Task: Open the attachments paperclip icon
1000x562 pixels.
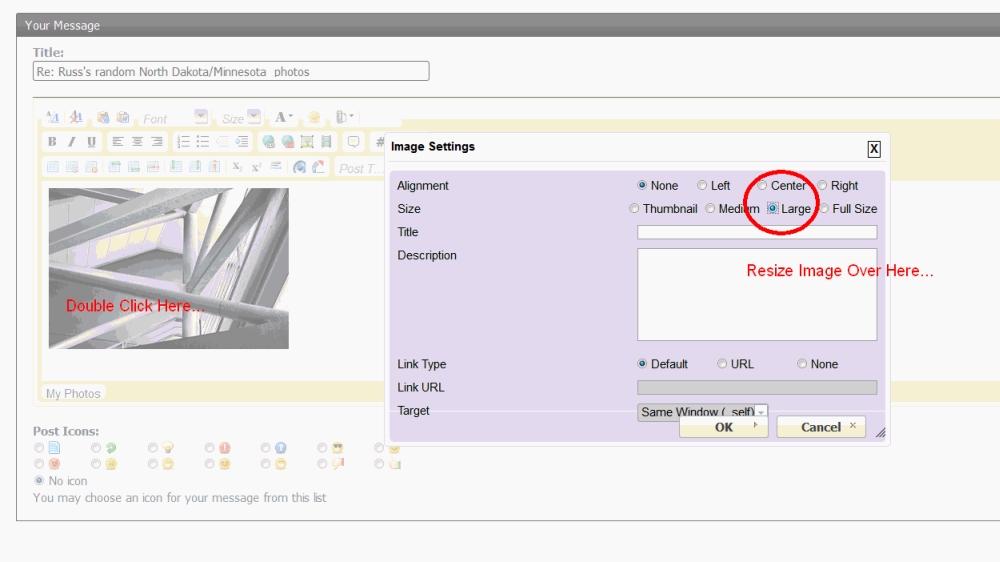Action: (343, 117)
